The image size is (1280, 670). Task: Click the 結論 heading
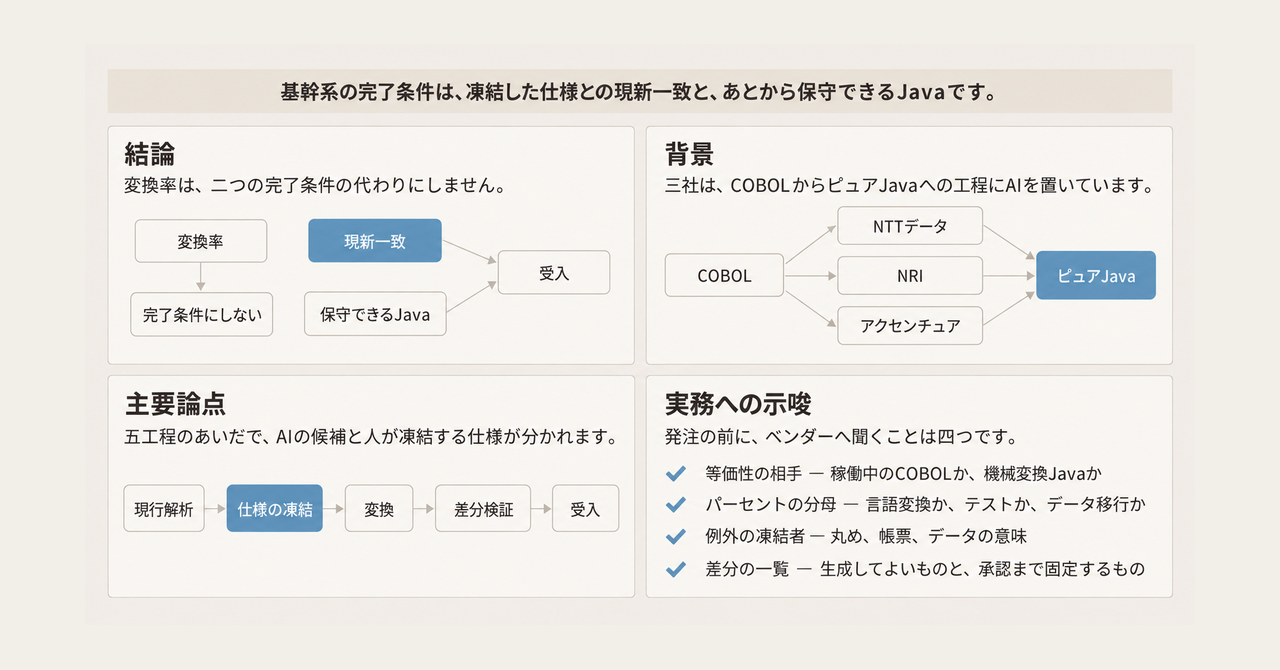click(150, 154)
